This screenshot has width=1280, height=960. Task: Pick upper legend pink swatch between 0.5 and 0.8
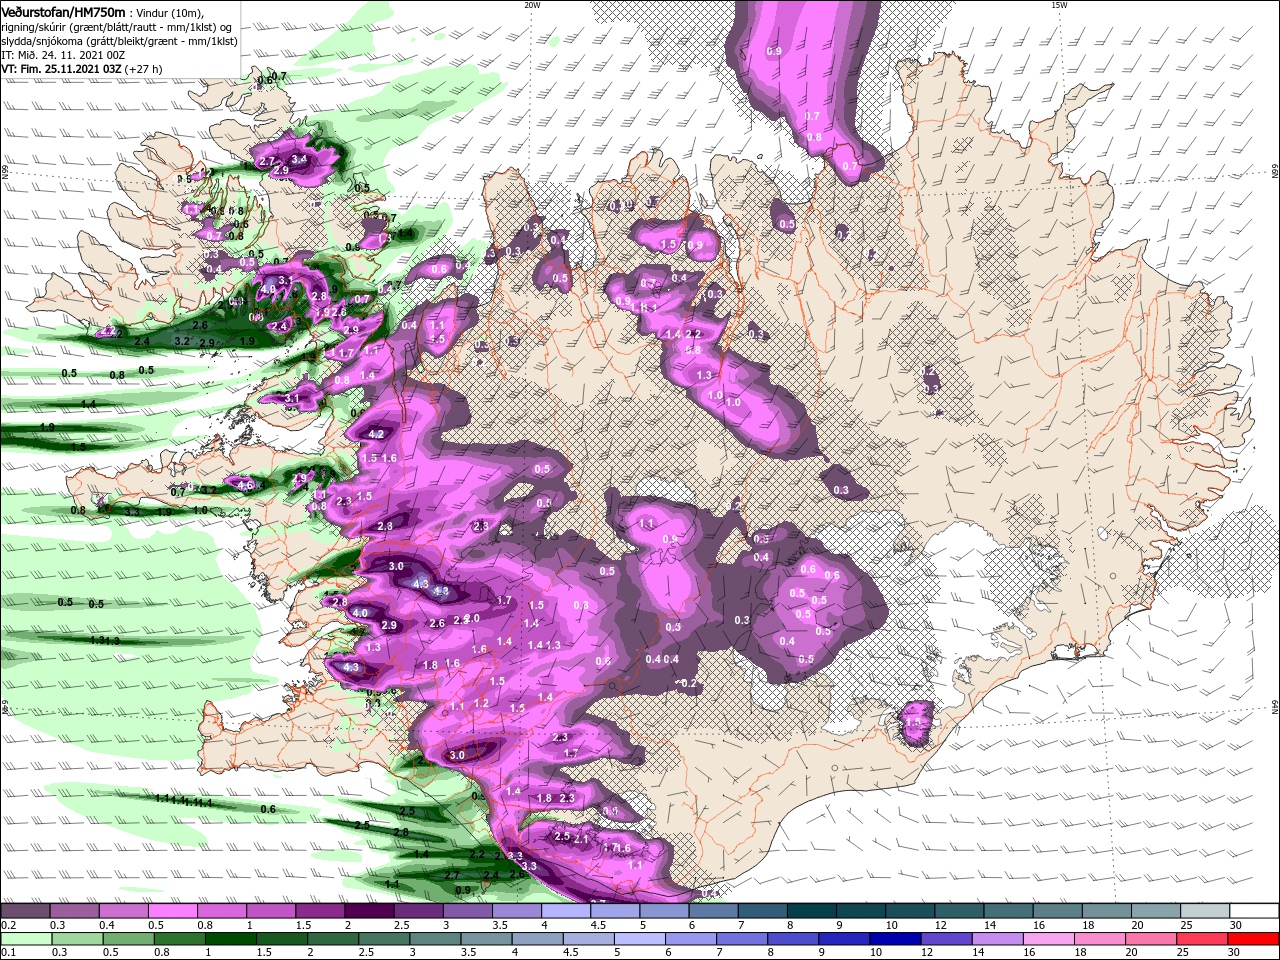[172, 910]
